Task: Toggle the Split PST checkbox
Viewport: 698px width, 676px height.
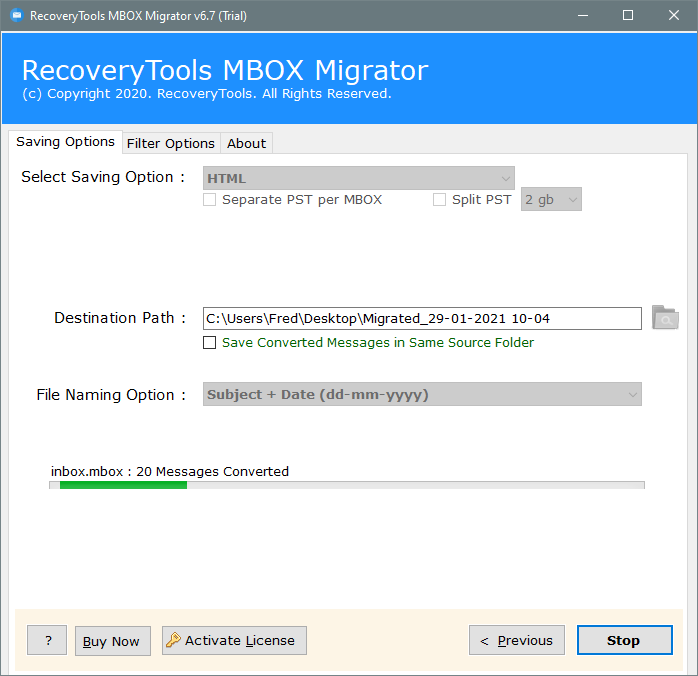Action: point(439,199)
